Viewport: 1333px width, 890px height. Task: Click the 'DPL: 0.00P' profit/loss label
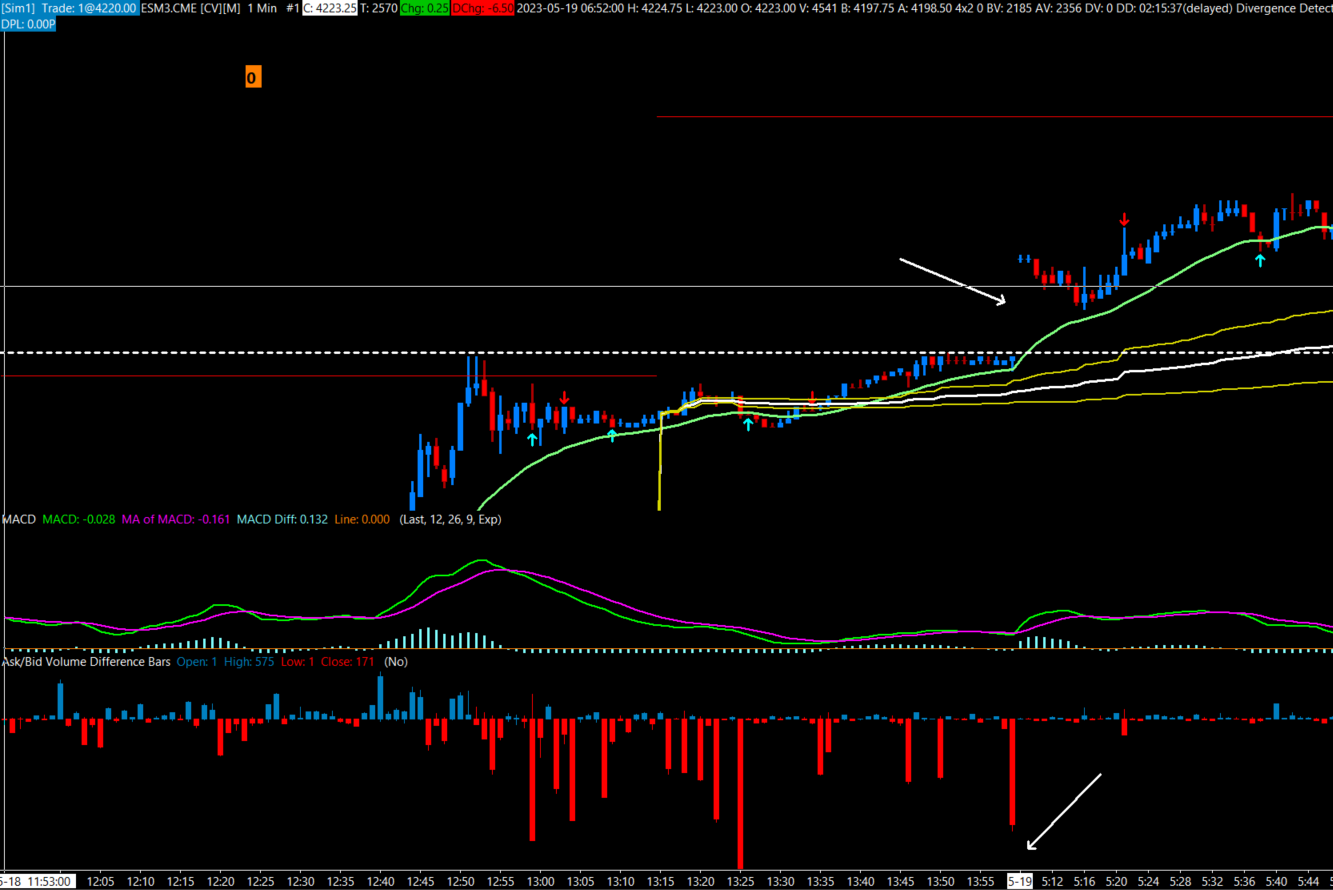(x=28, y=23)
